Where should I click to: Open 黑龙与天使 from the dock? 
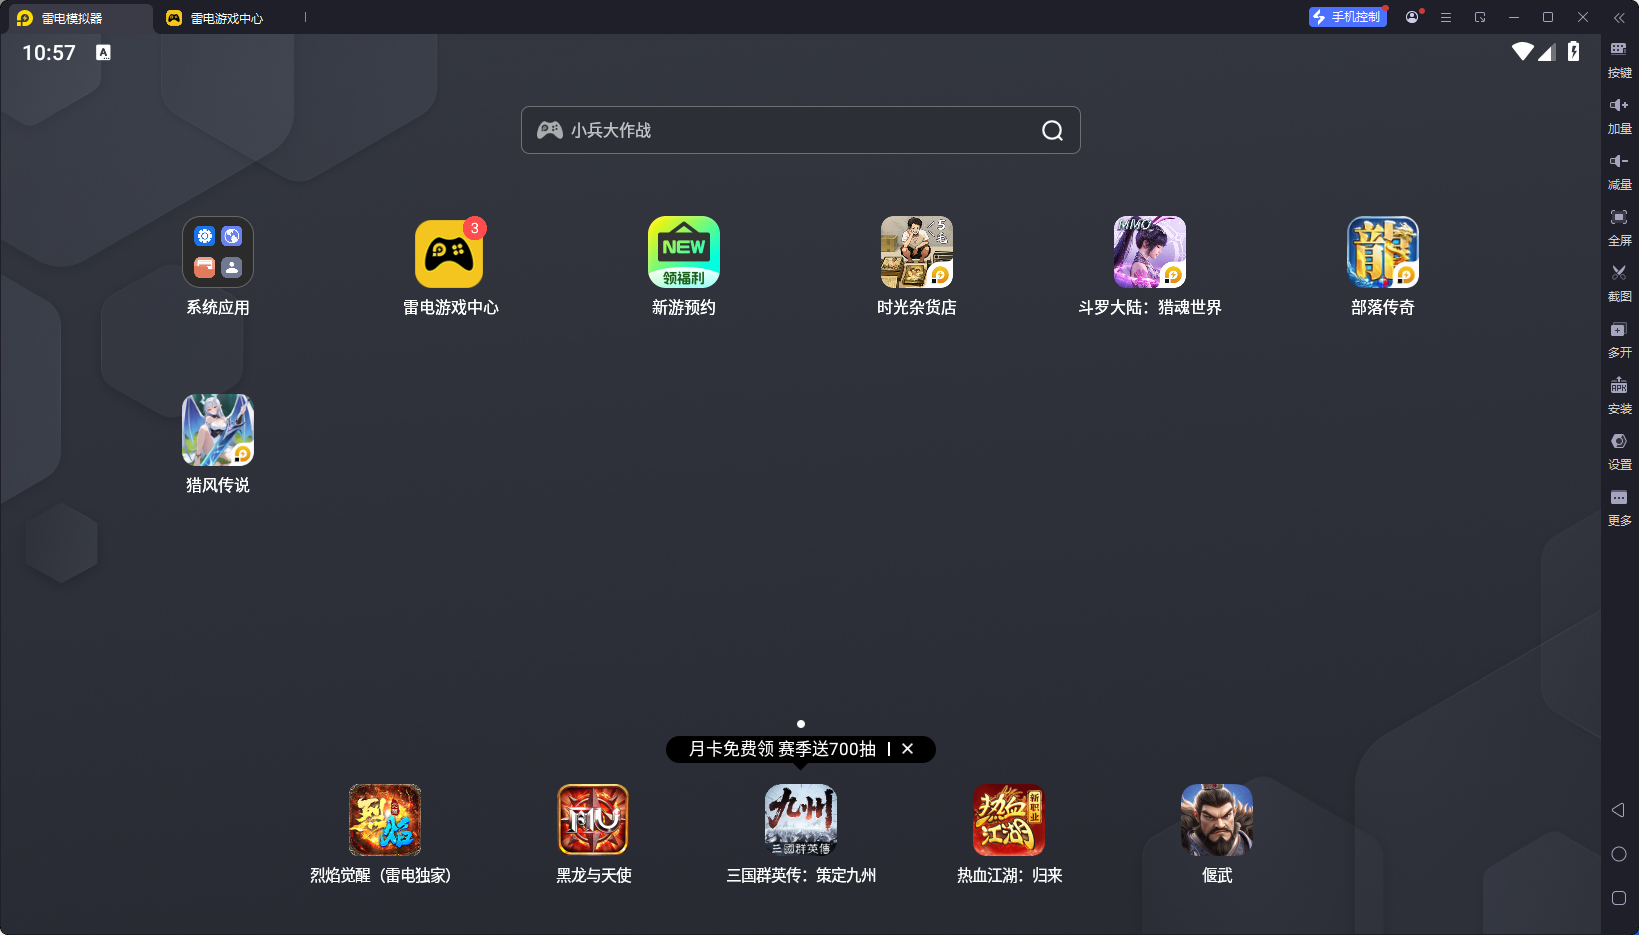pos(593,820)
